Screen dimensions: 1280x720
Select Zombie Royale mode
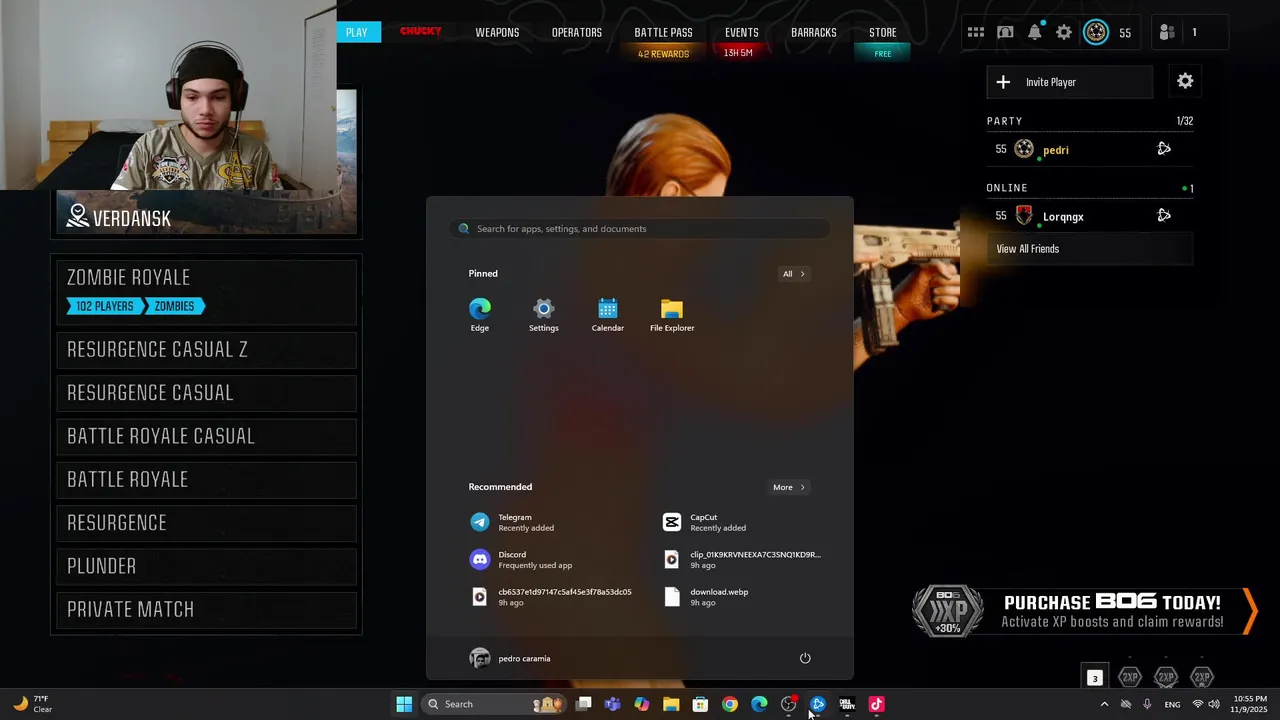(x=206, y=291)
